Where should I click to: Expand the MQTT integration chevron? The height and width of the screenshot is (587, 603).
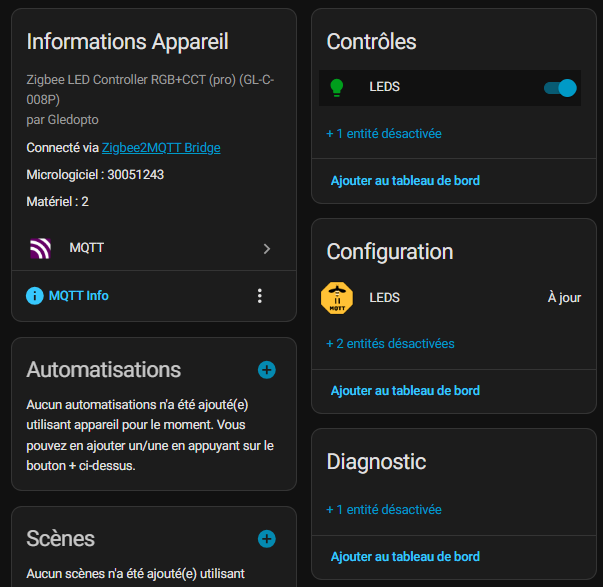(267, 248)
